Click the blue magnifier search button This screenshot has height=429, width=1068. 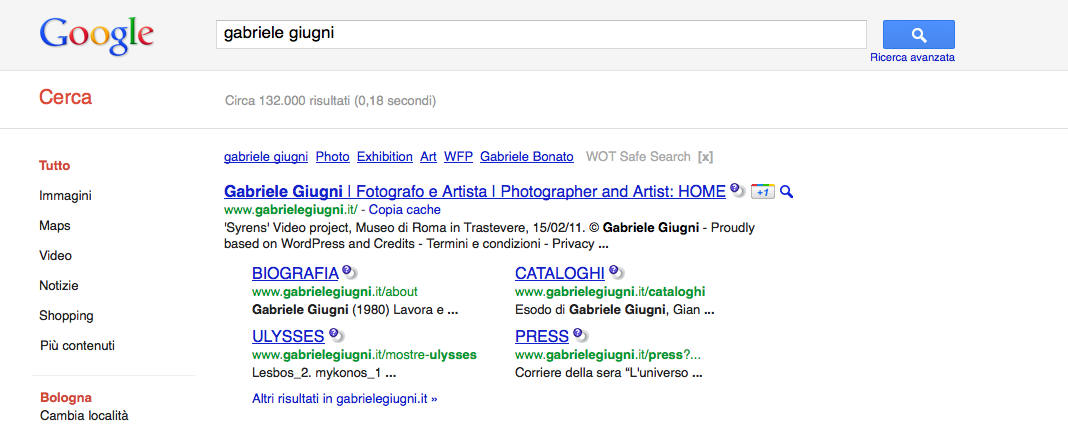(x=918, y=34)
